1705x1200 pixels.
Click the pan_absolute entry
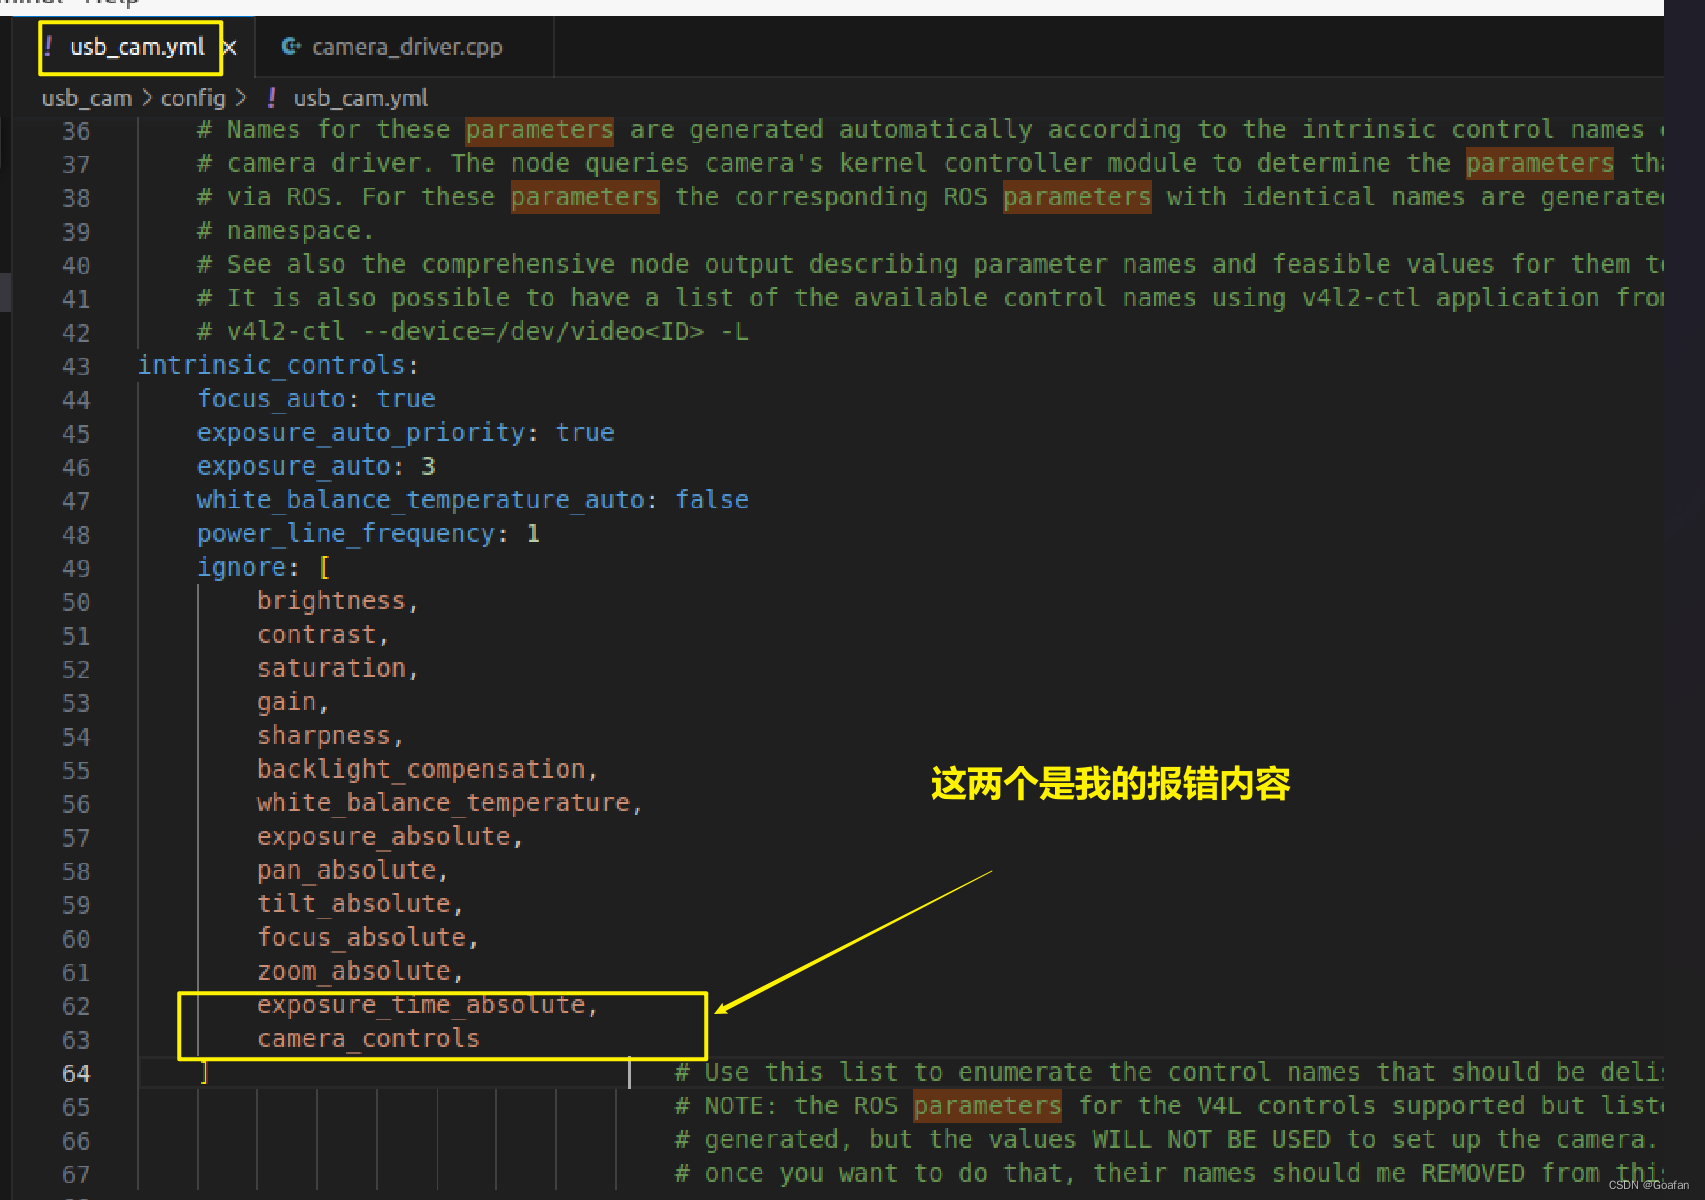(x=346, y=870)
